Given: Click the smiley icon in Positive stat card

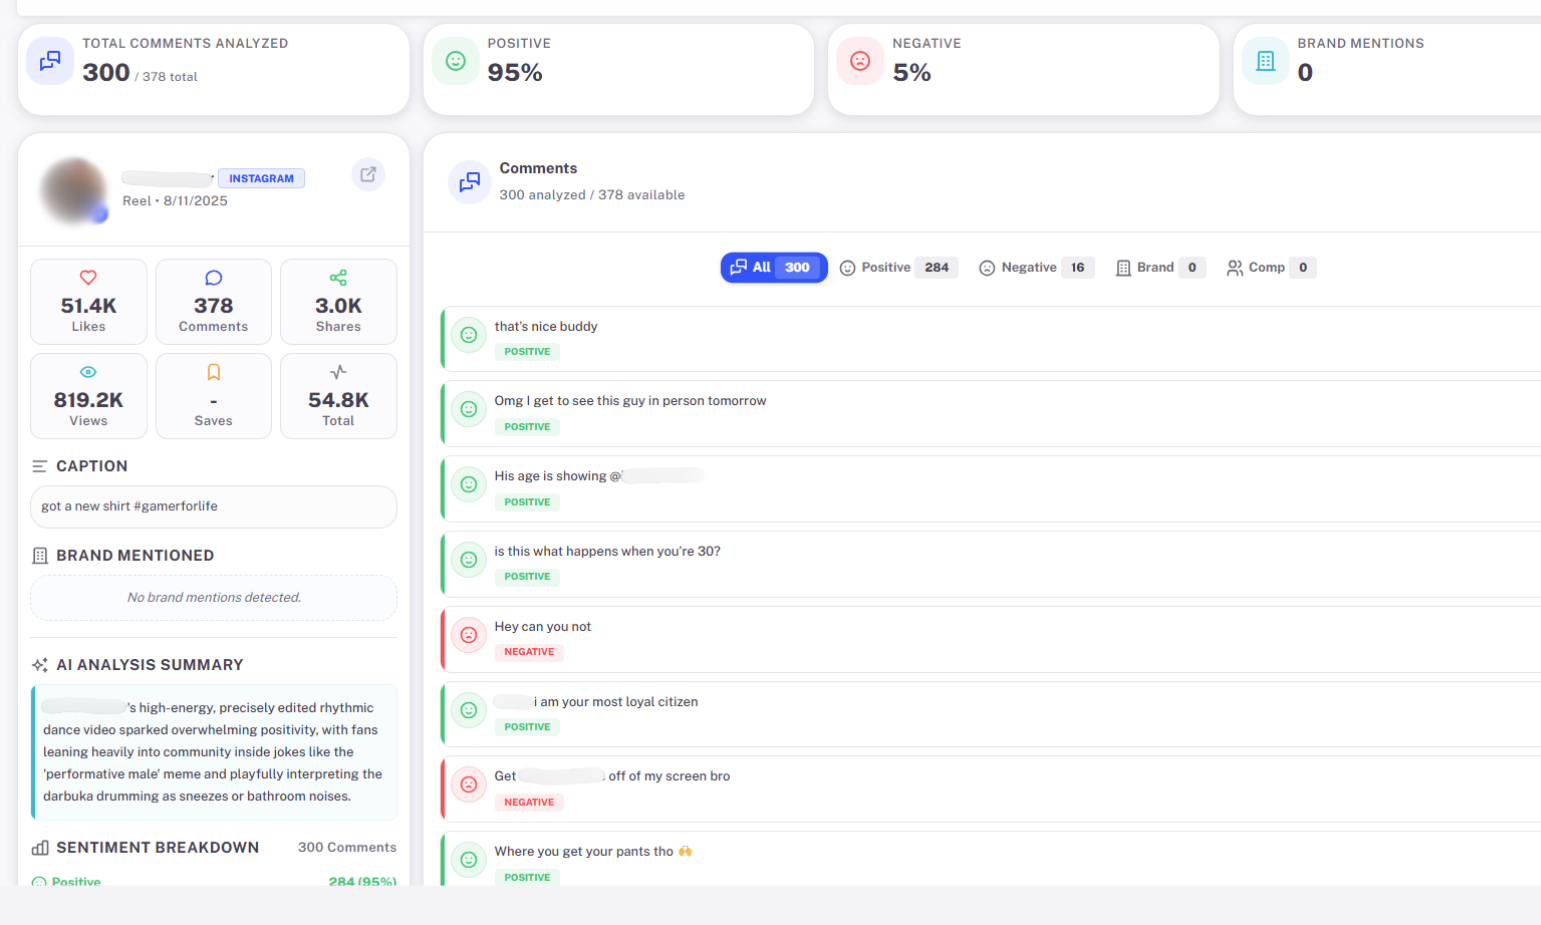Looking at the screenshot, I should pos(456,61).
